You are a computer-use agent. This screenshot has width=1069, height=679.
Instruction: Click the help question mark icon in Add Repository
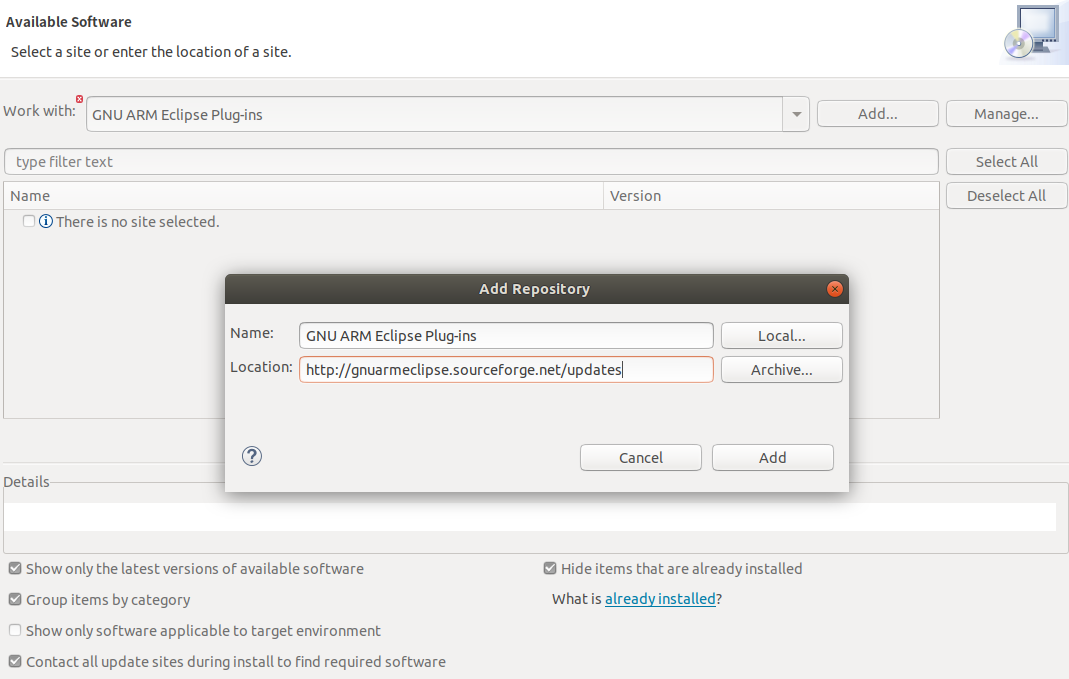[252, 456]
